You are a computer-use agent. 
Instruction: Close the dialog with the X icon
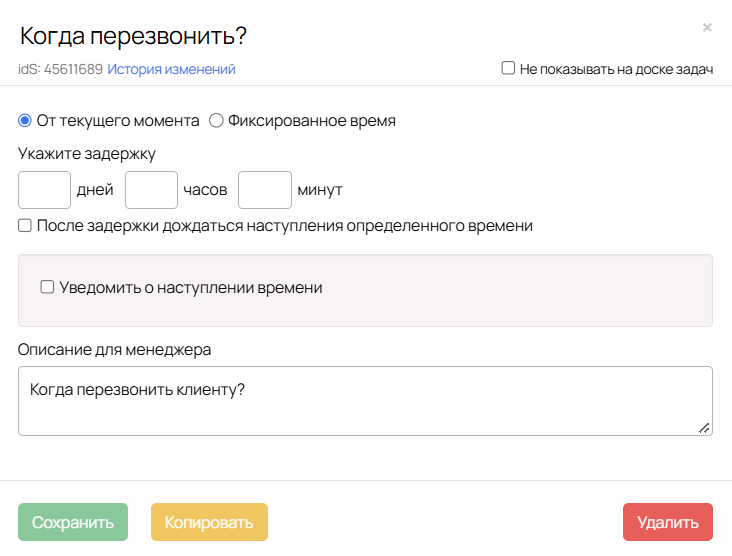point(707,28)
